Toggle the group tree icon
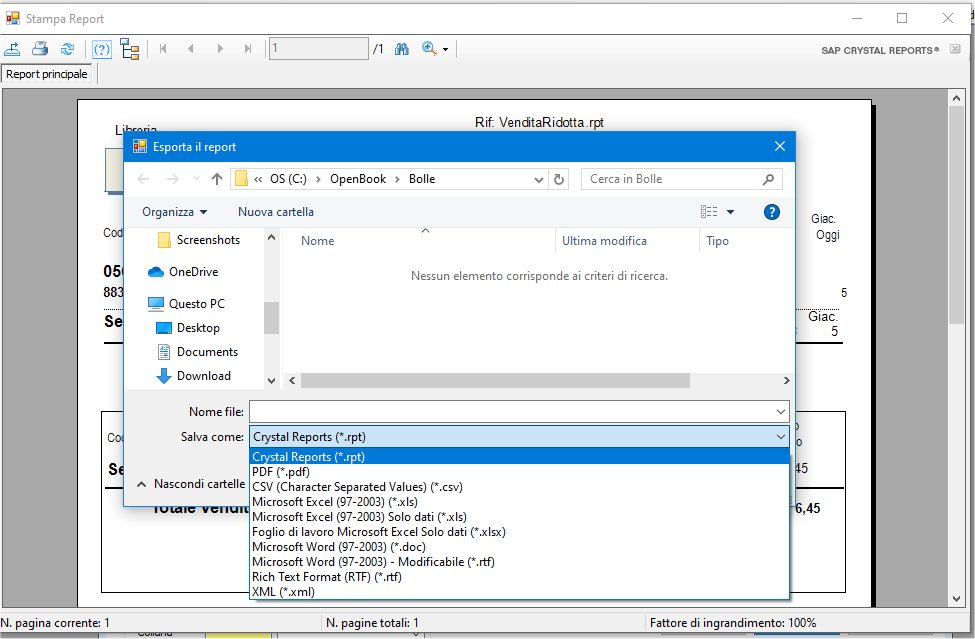 (130, 48)
